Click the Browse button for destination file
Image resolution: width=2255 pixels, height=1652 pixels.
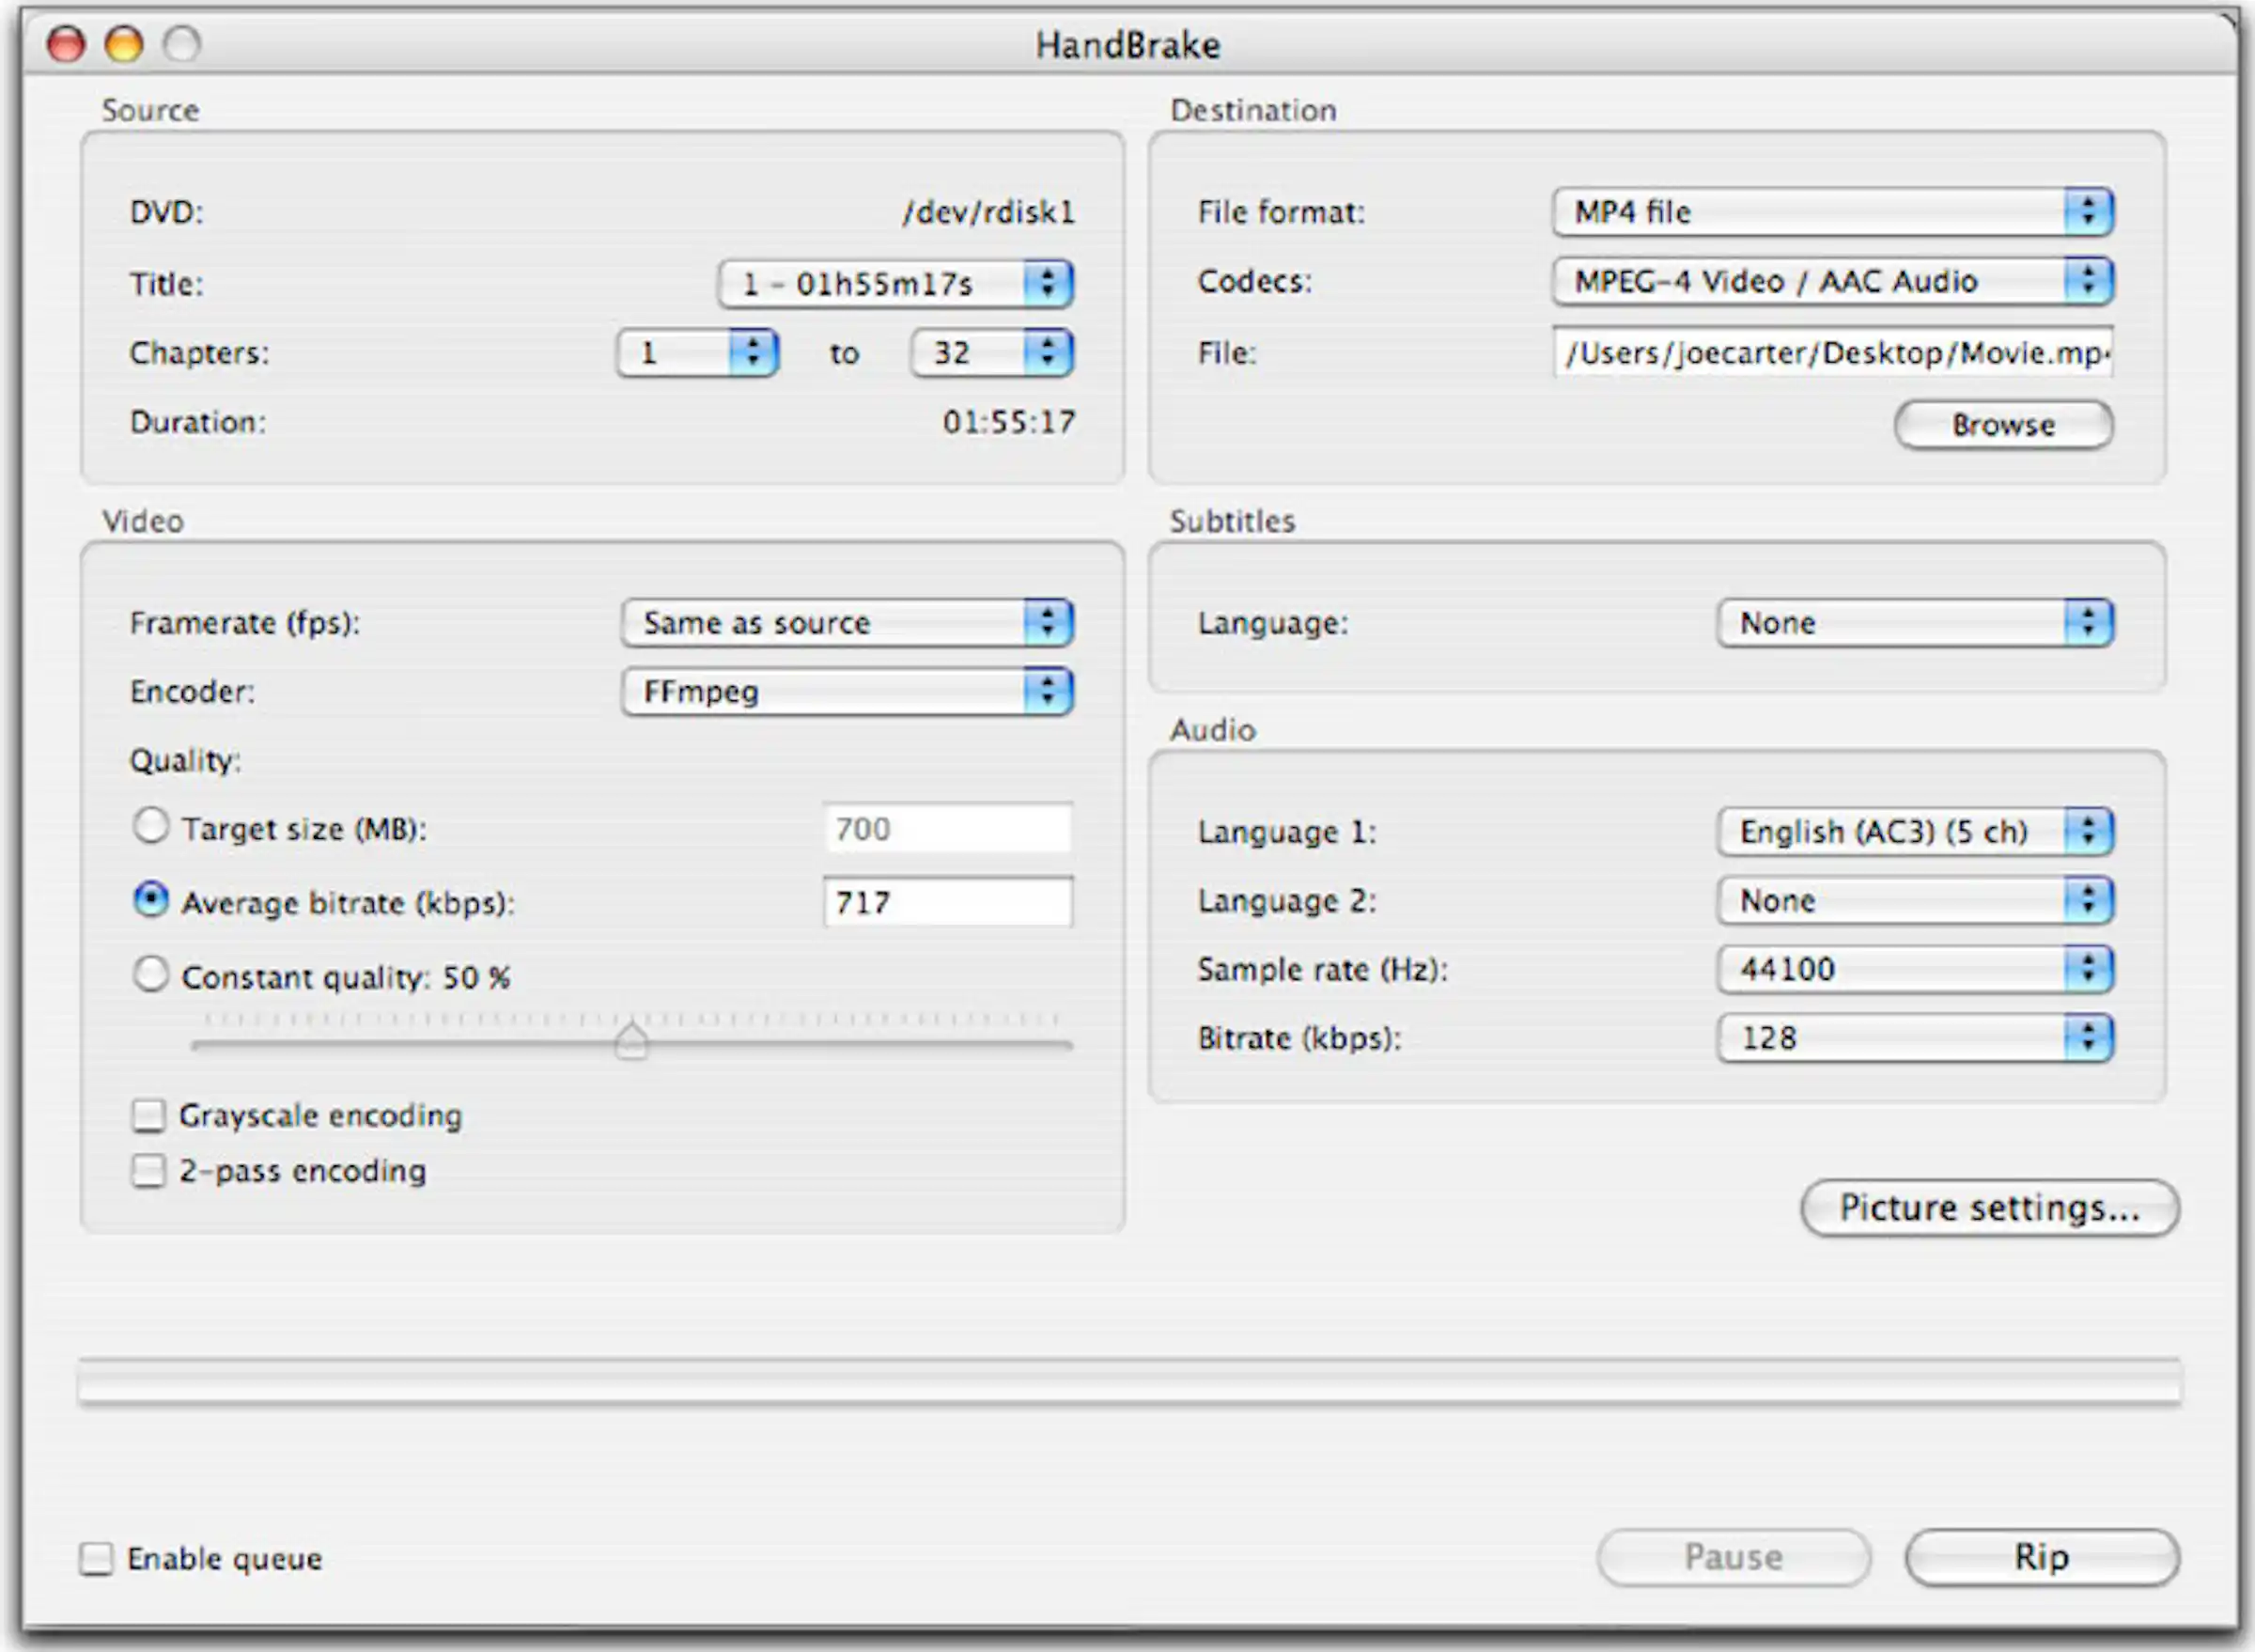point(2003,424)
